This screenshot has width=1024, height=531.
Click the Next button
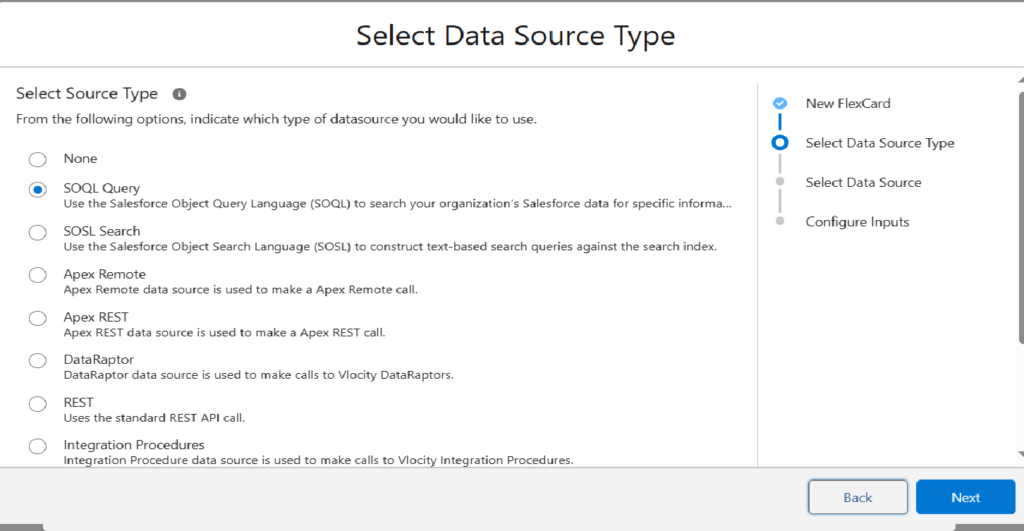click(x=965, y=497)
